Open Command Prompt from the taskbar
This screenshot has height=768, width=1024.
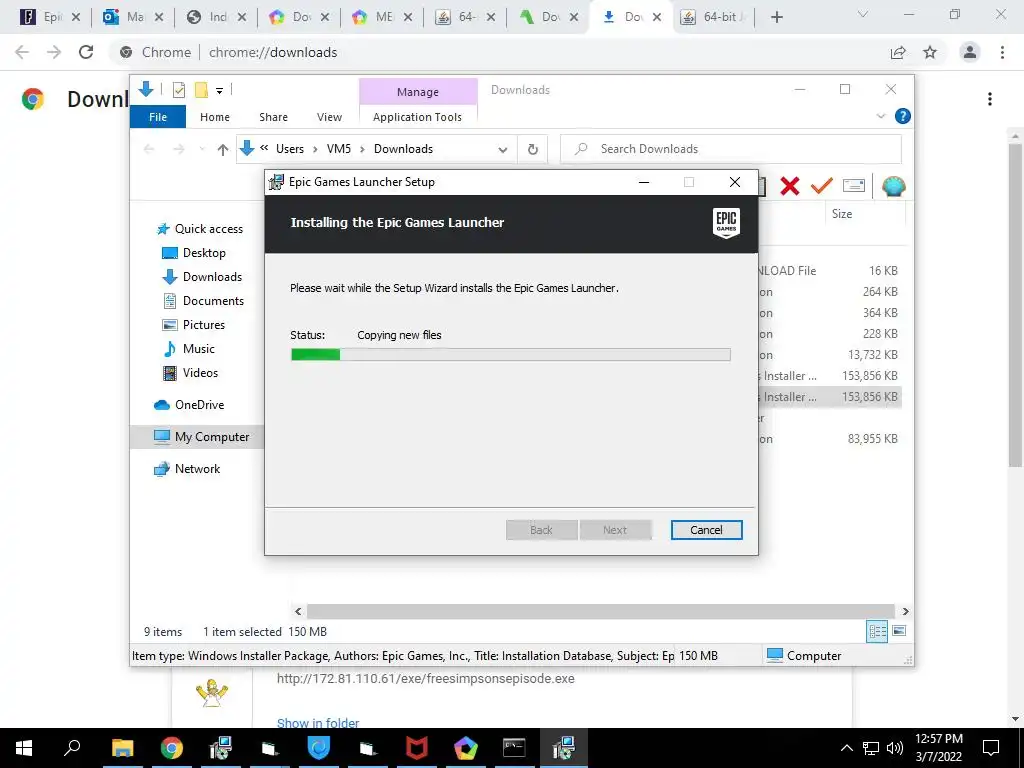514,748
